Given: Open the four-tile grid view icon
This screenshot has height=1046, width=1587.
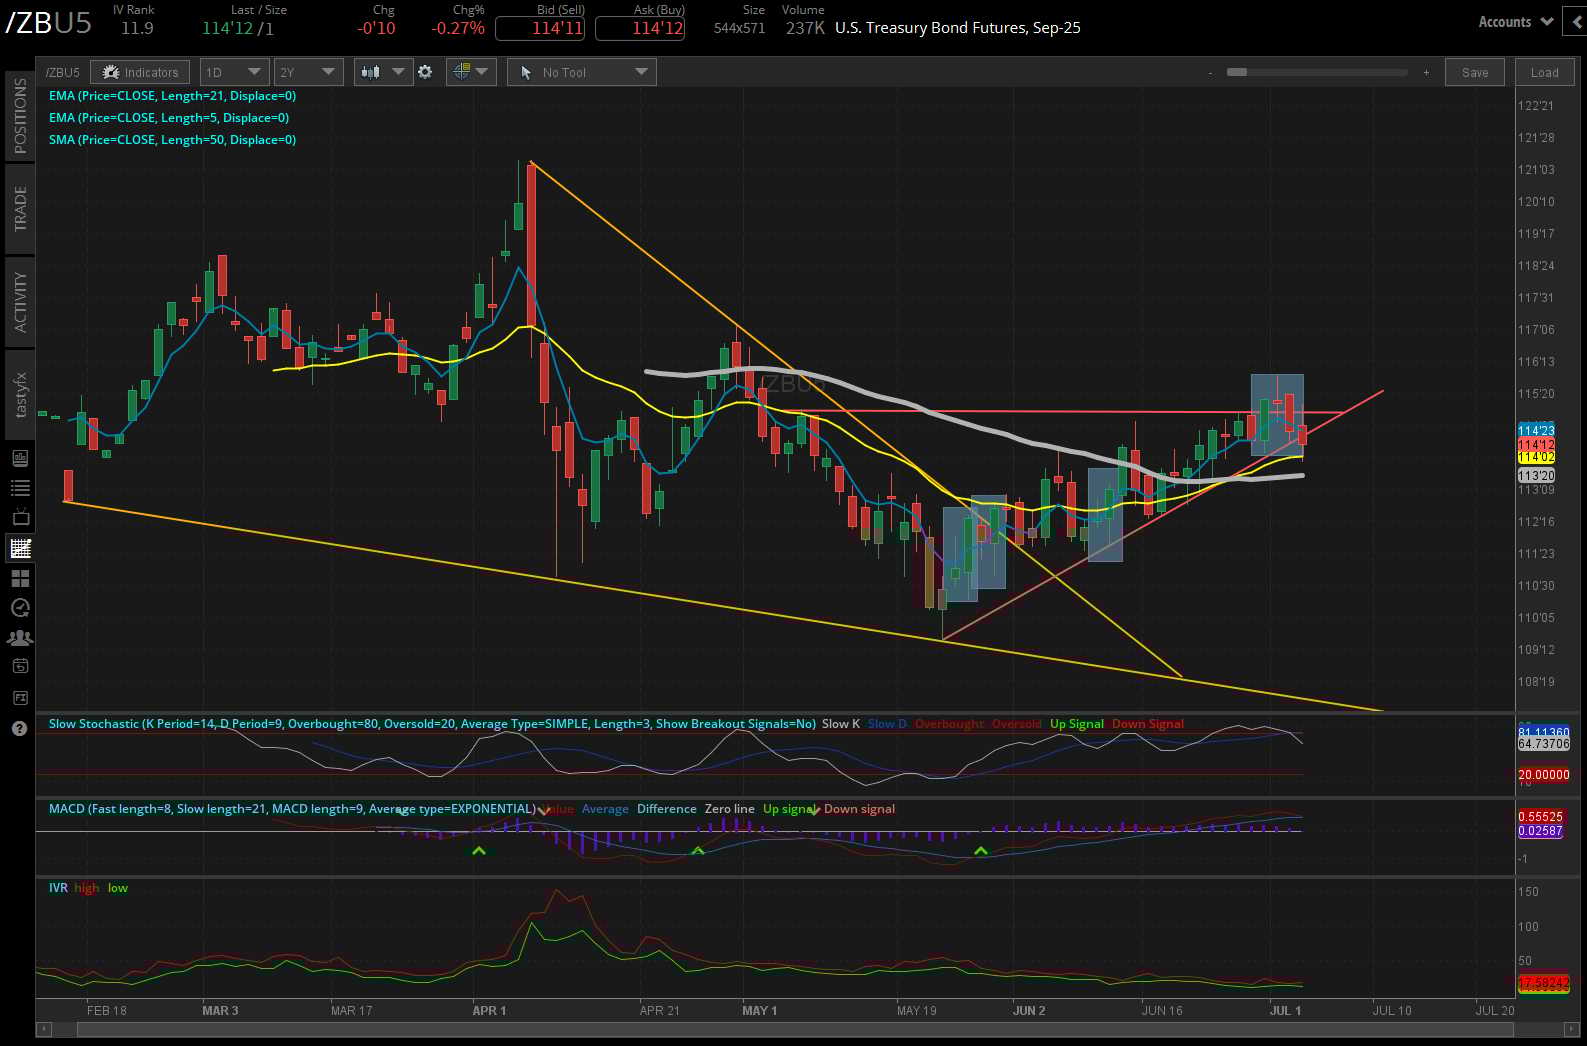Looking at the screenshot, I should tap(20, 578).
